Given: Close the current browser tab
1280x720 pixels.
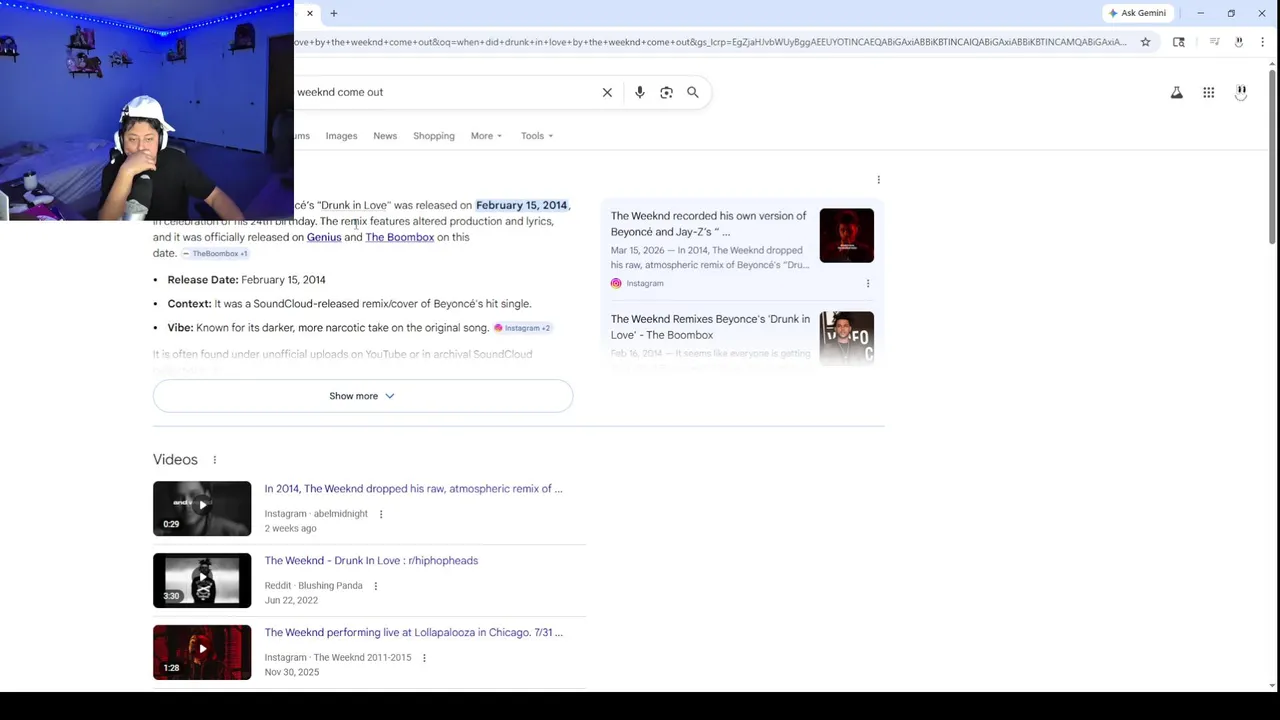Looking at the screenshot, I should [x=310, y=13].
